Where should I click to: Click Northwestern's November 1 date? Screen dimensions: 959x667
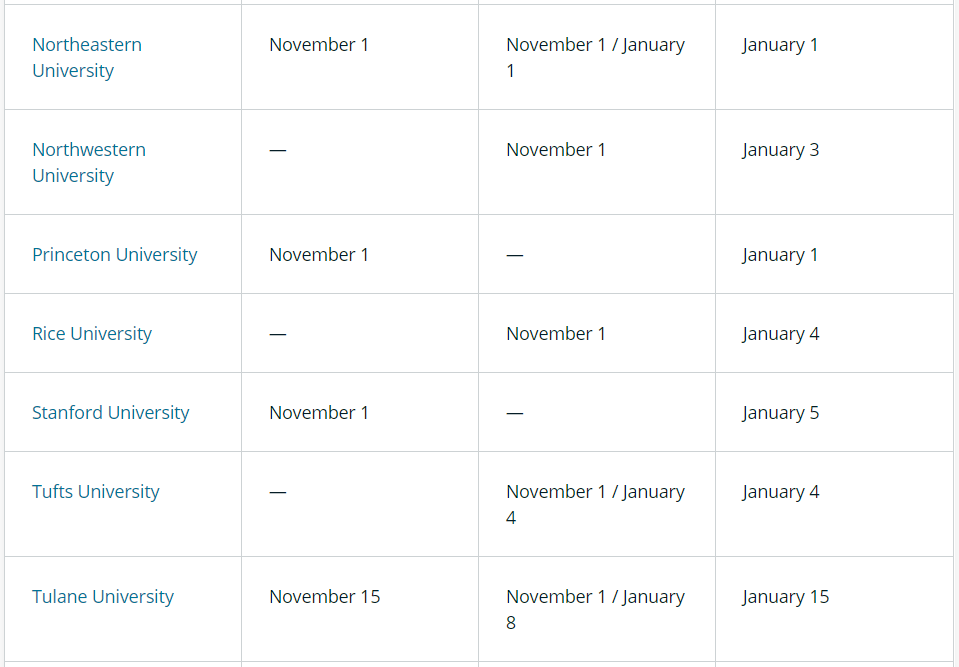(x=556, y=150)
